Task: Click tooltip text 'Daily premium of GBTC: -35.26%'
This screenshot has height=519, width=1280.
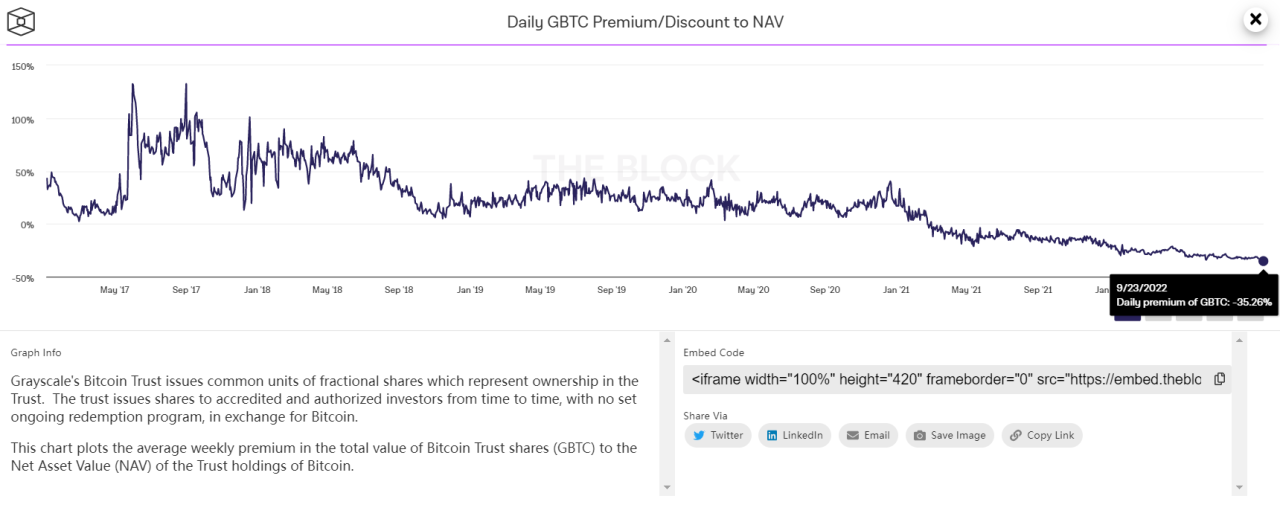Action: tap(1194, 301)
